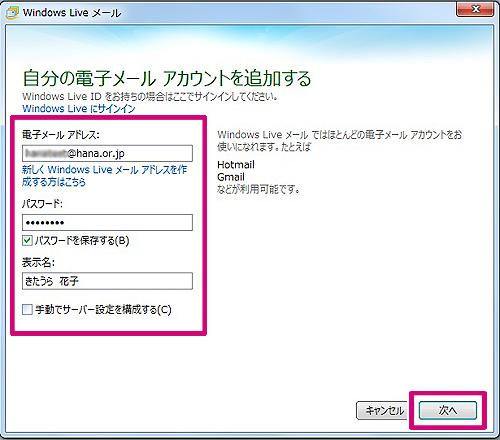
Task: Enable 手動でサーバー設定を構成する(C) checkbox
Action: point(27,309)
